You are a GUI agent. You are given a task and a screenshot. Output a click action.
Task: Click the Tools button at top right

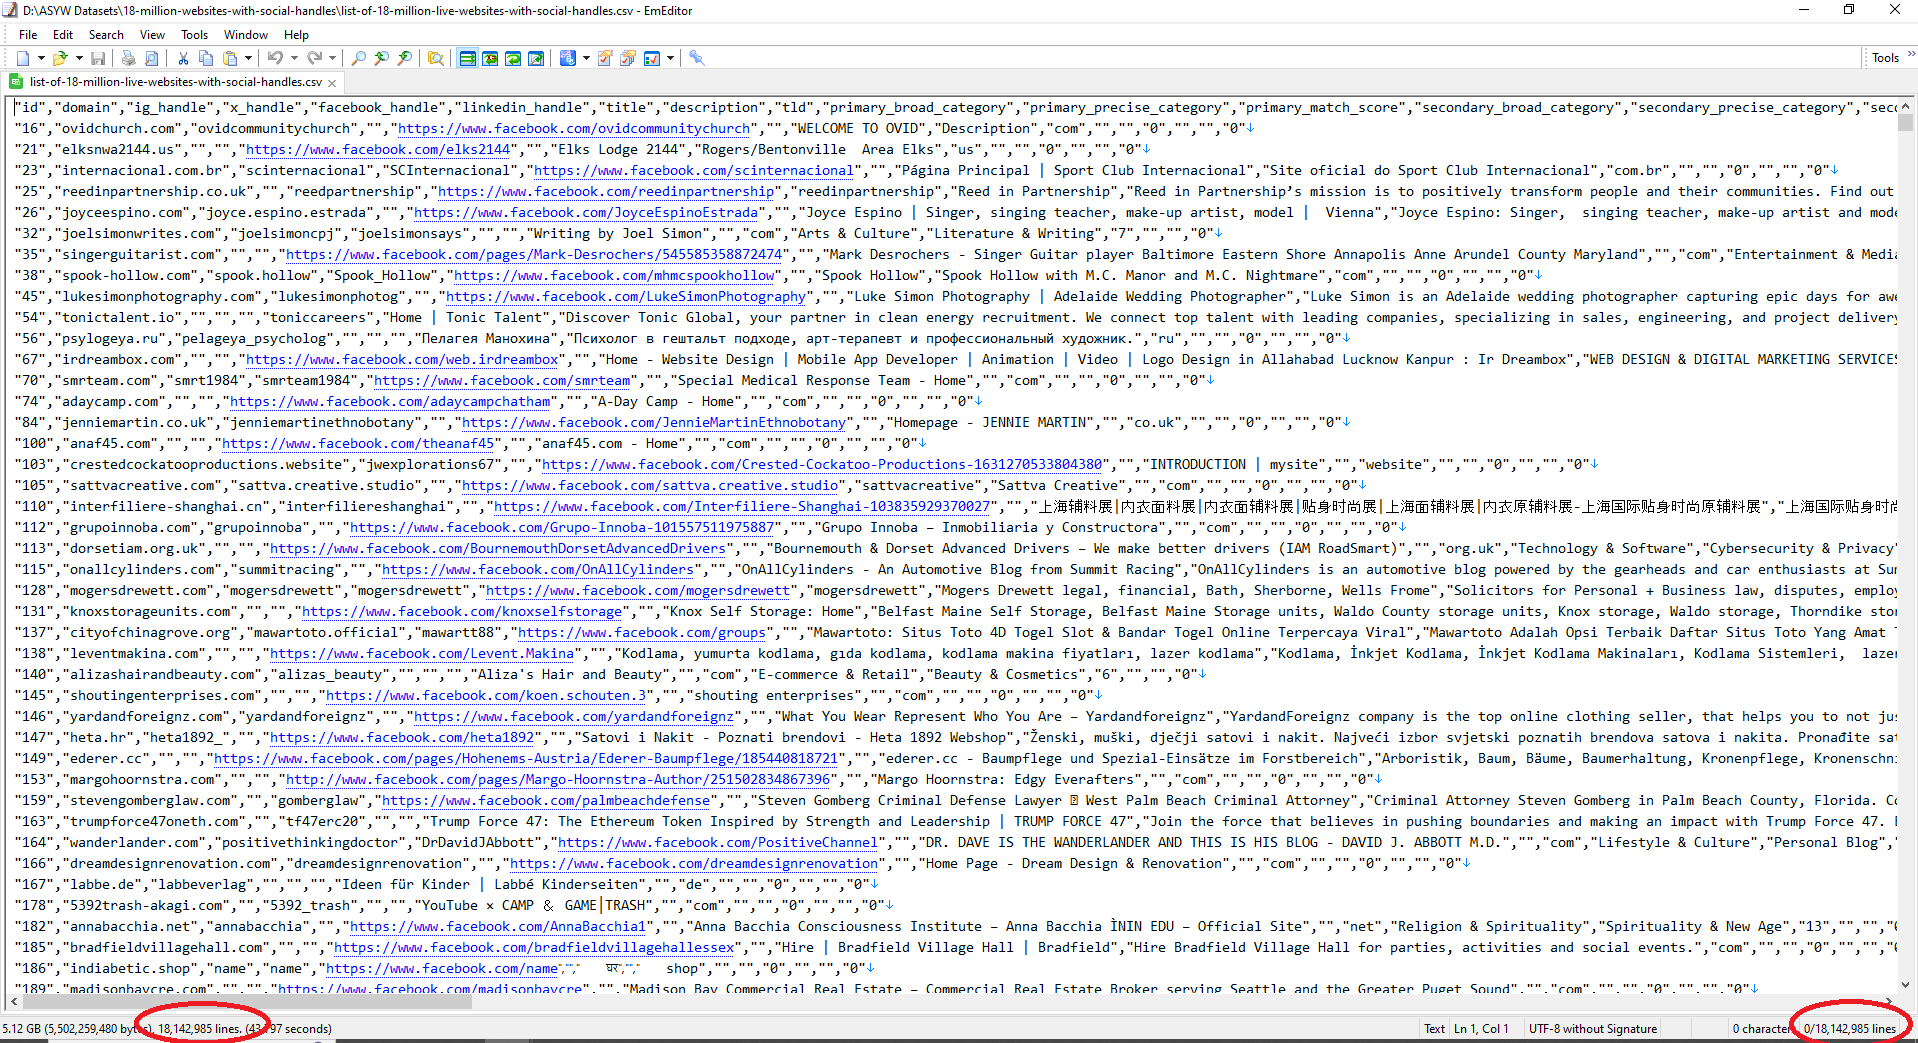(x=1884, y=57)
